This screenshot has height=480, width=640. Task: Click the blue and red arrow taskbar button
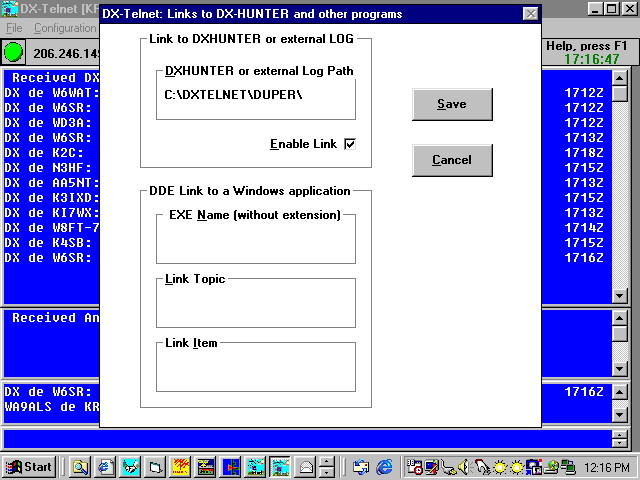(231, 467)
